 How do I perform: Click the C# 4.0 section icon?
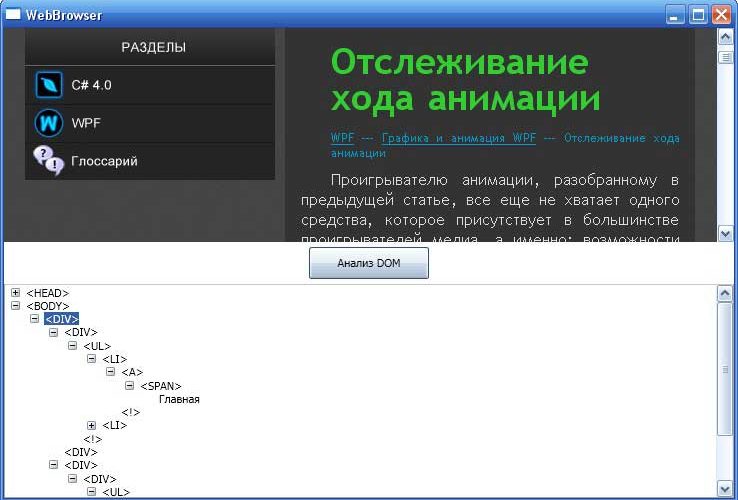[x=48, y=85]
